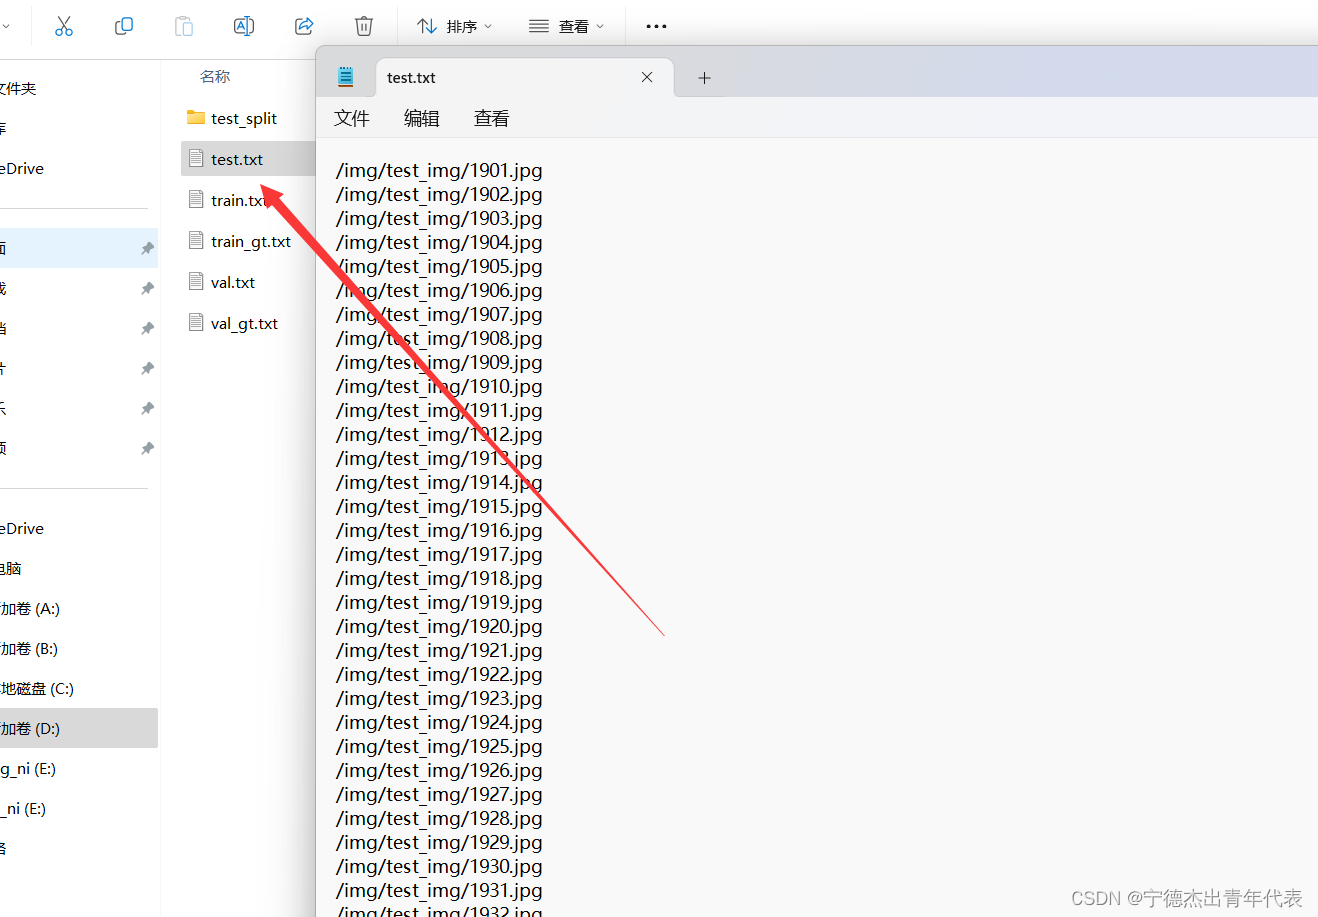Click the Delete trash icon in Explorer toolbar
This screenshot has height=917, width=1318.
coord(364,26)
